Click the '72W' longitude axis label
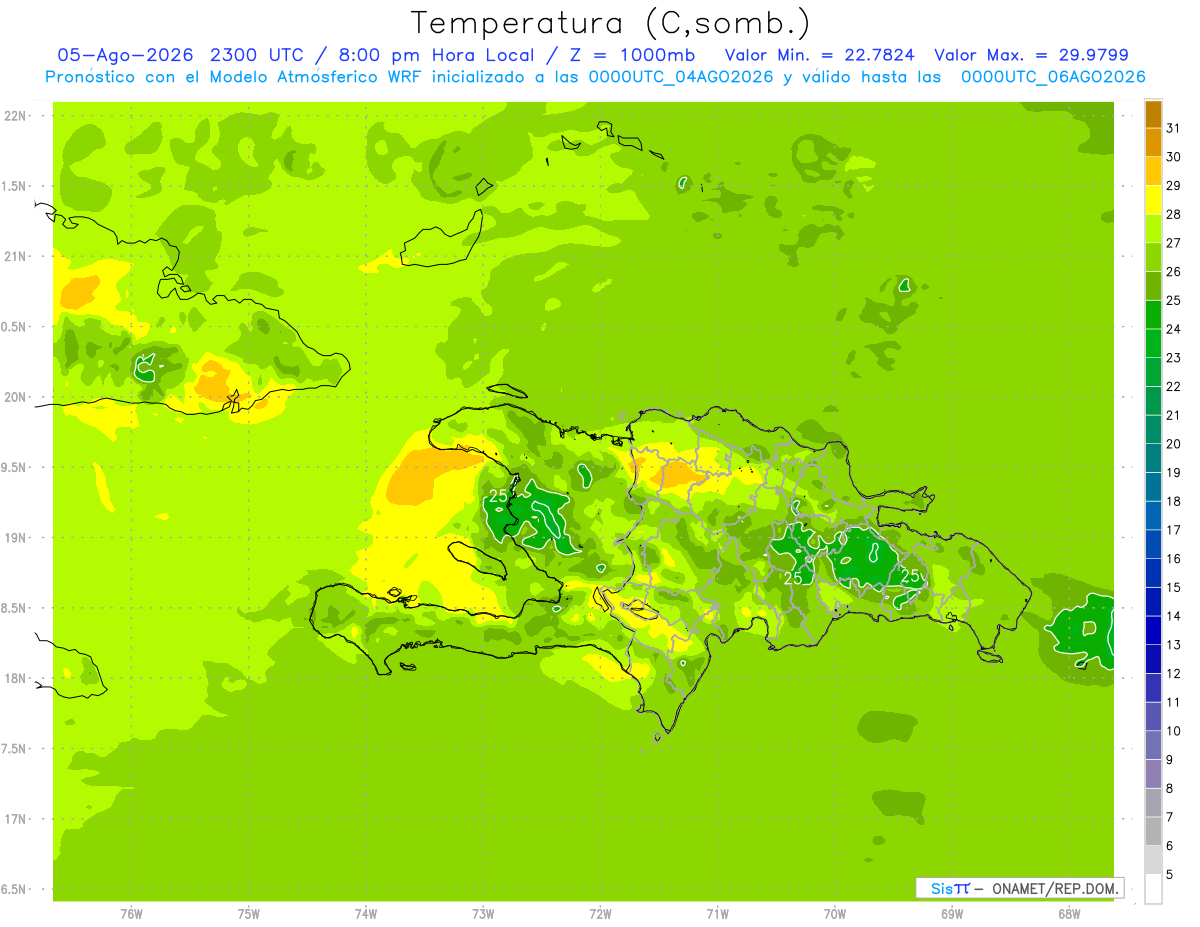The image size is (1200, 927). (600, 914)
